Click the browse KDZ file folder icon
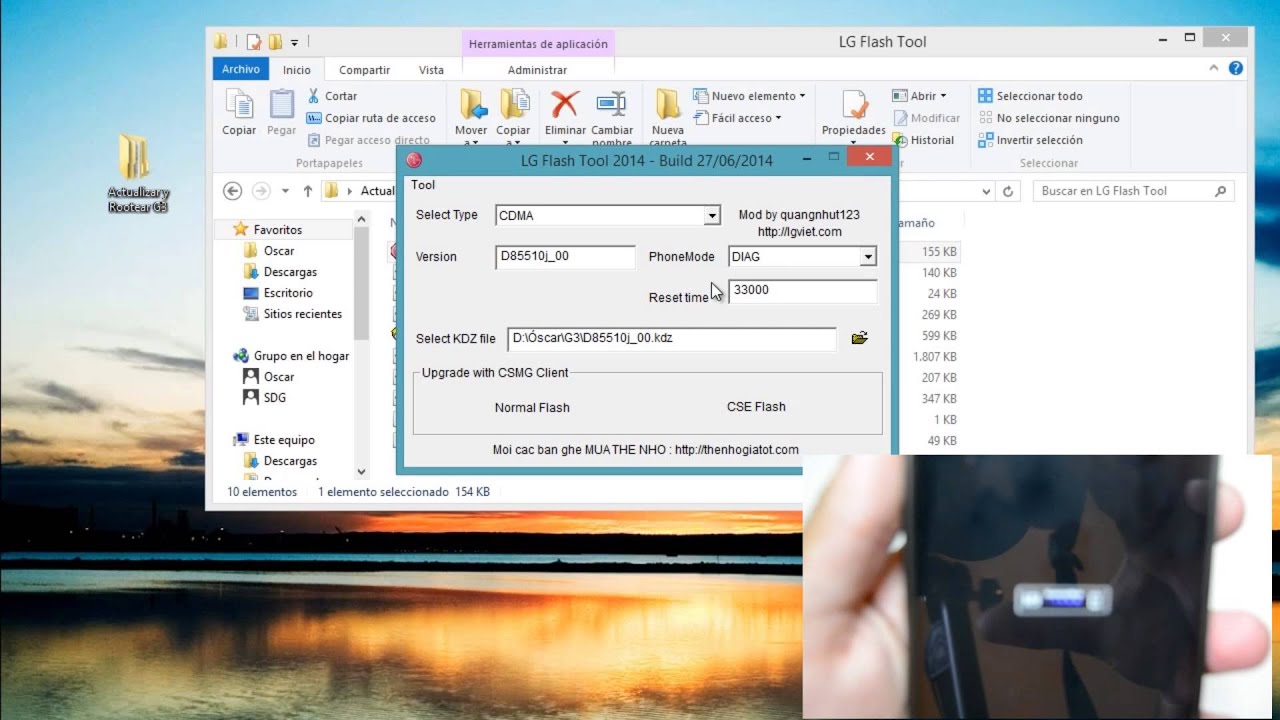This screenshot has height=720, width=1280. 859,338
